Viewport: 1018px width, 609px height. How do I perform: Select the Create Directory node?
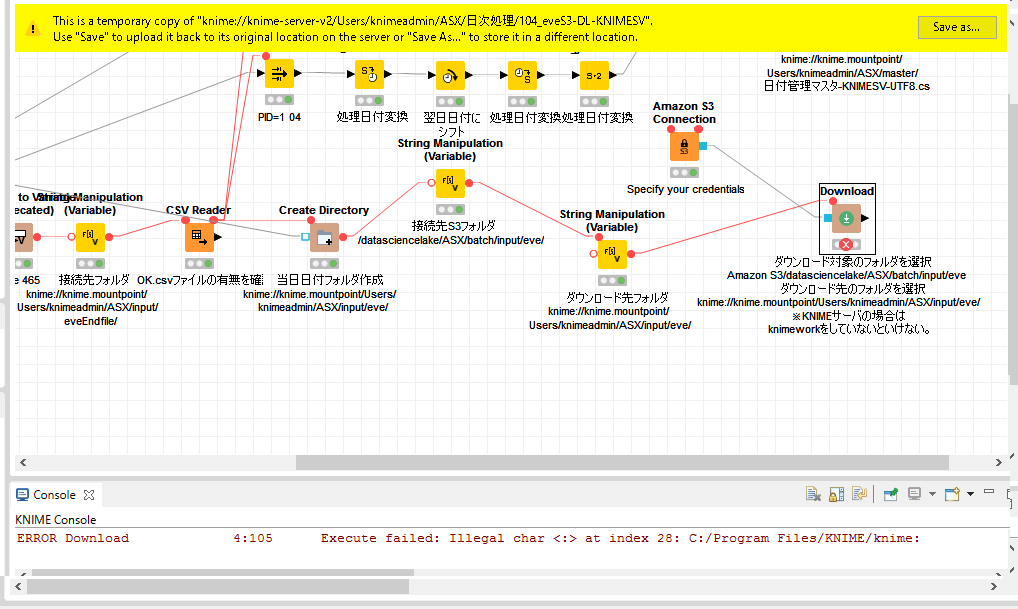pos(324,238)
